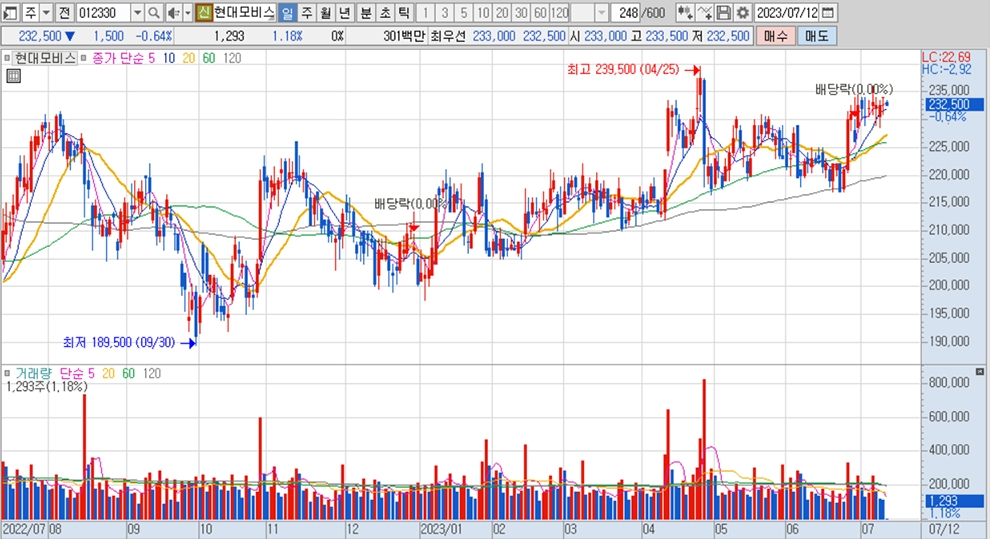Viewport: 990px width, 539px height.
Task: Open the custom interval dropdown arrow
Action: pyautogui.click(x=601, y=12)
